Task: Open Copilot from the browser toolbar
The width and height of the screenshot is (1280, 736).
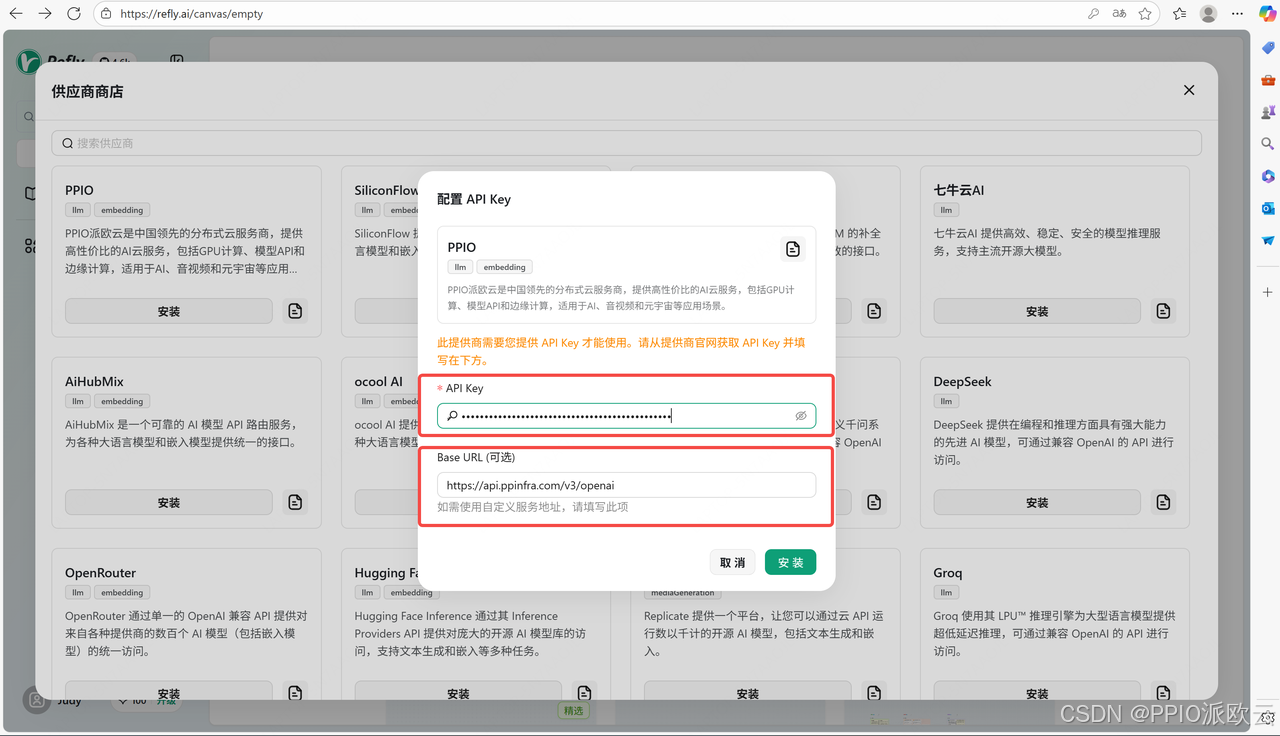Action: tap(1267, 14)
